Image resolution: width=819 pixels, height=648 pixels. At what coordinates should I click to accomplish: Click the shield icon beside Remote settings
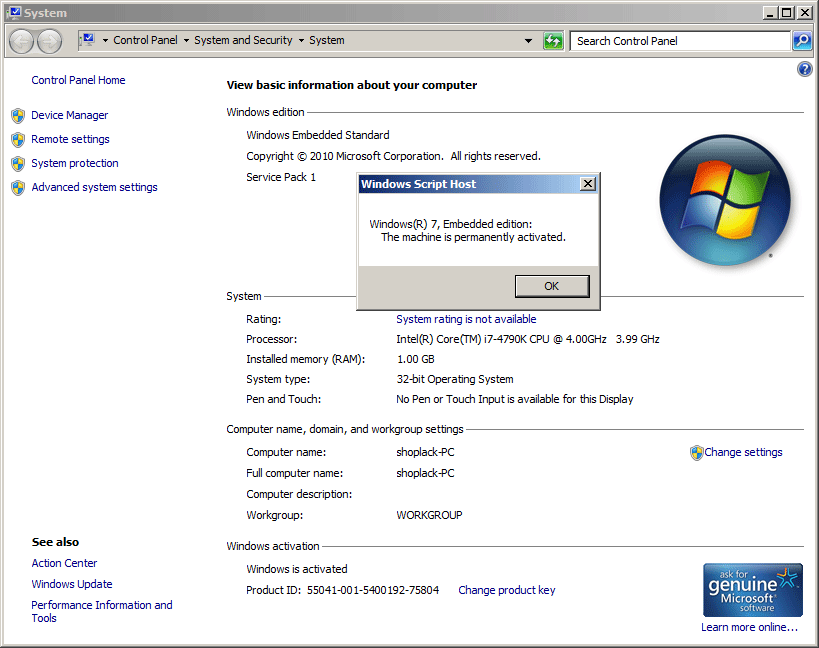coord(18,139)
